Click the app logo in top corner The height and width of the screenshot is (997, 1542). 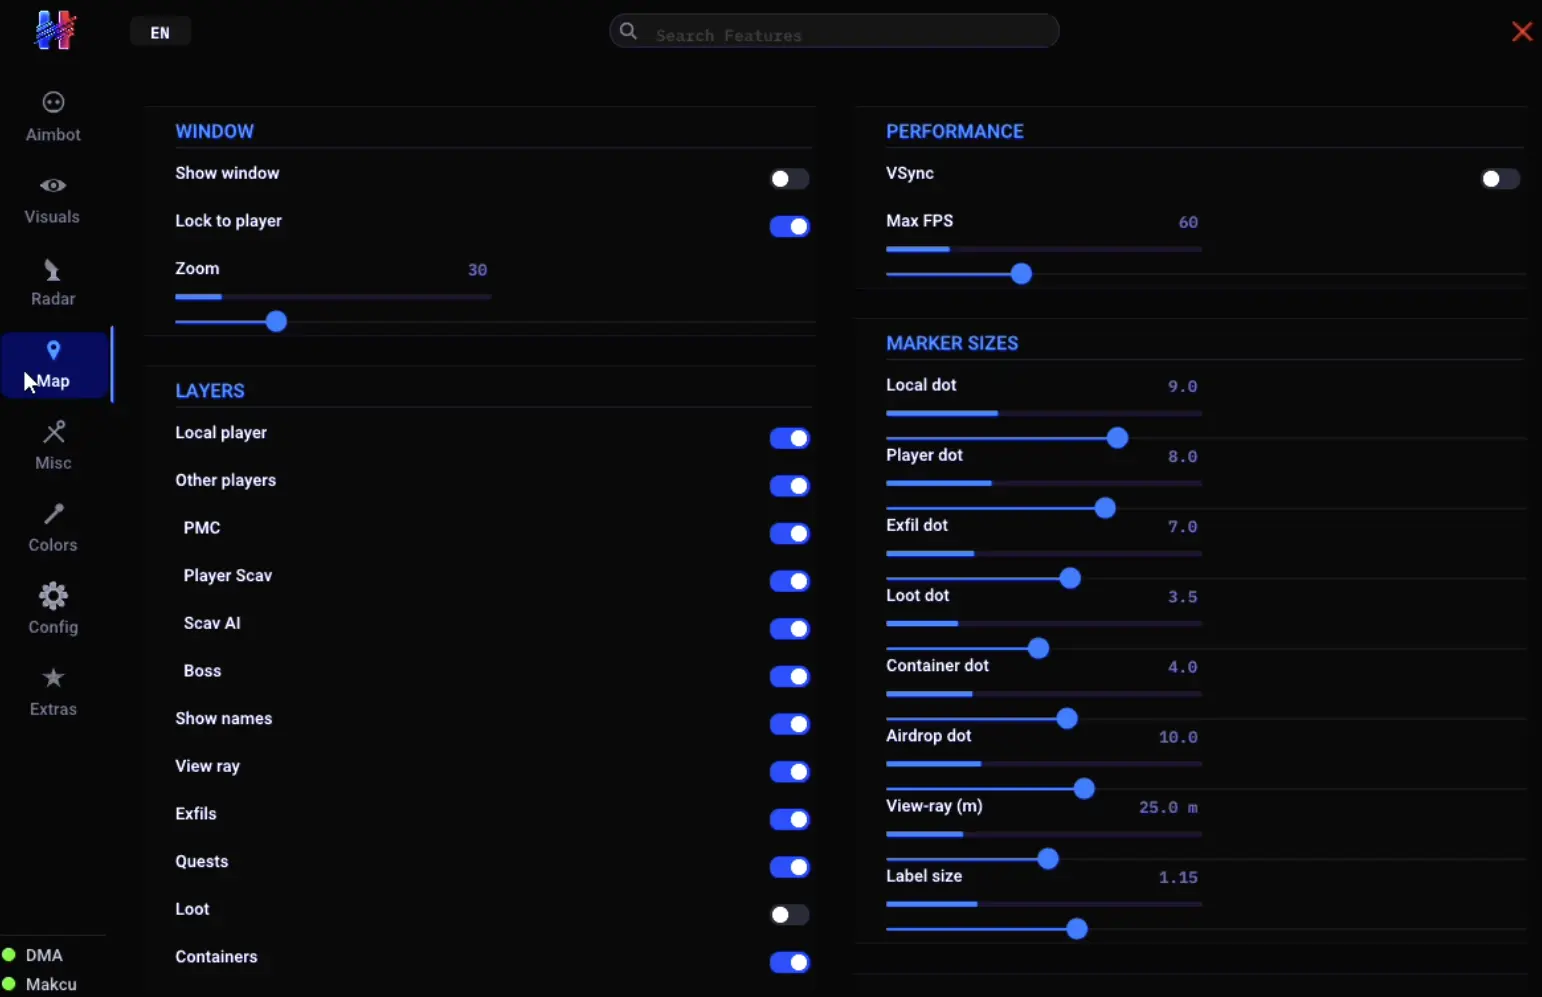click(55, 30)
